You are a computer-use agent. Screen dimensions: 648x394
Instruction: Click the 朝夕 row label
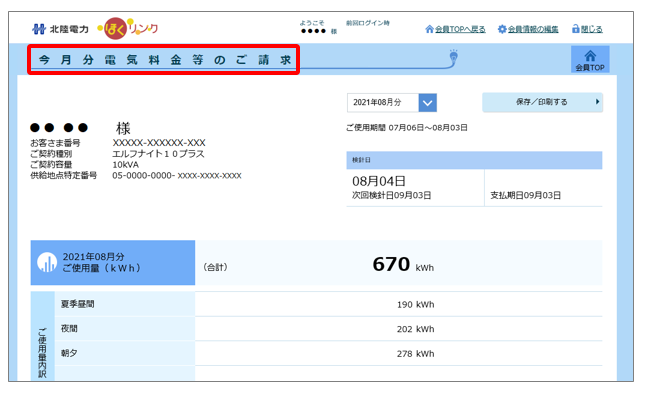tap(69, 353)
